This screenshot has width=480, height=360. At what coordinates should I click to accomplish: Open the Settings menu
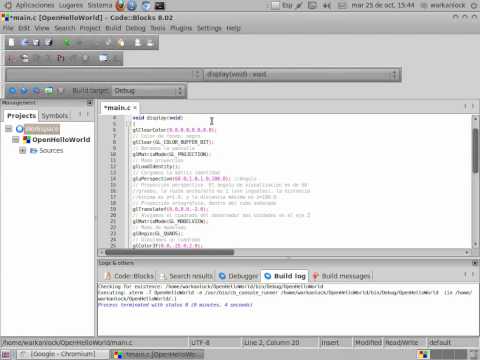point(209,28)
